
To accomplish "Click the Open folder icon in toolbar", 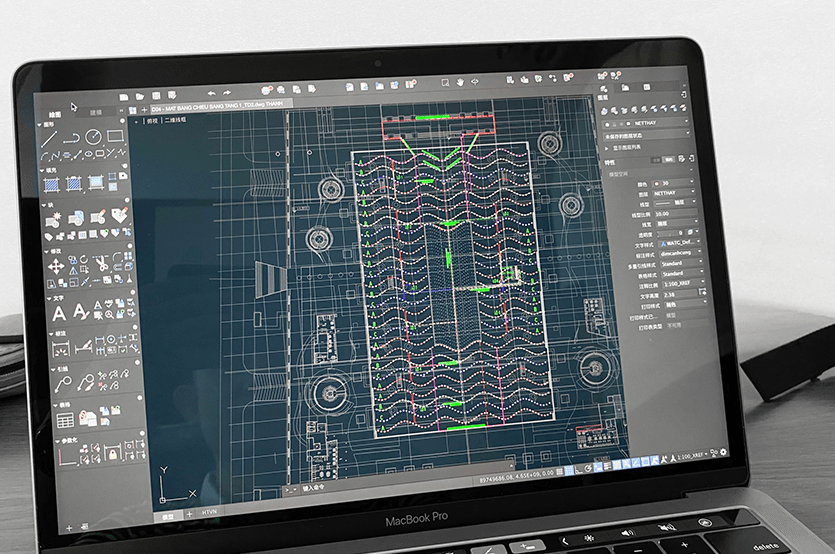I will [140, 96].
